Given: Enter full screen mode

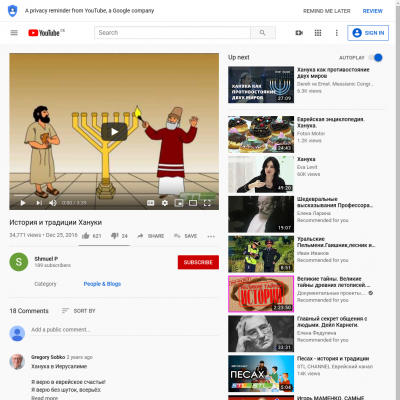Looking at the screenshot, I should pyautogui.click(x=207, y=203).
